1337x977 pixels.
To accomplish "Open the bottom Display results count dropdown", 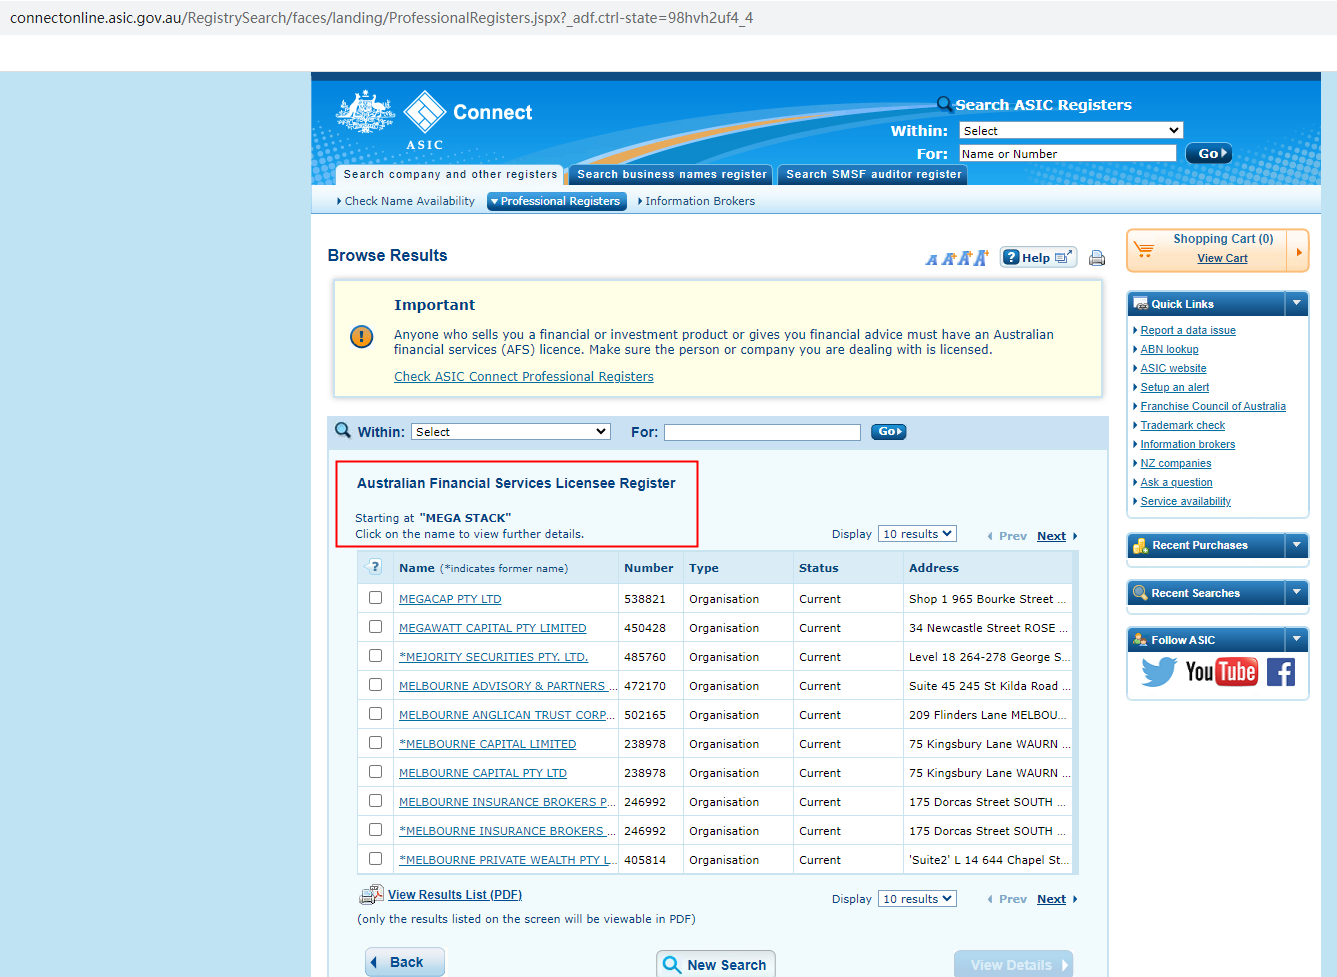I will point(917,899).
